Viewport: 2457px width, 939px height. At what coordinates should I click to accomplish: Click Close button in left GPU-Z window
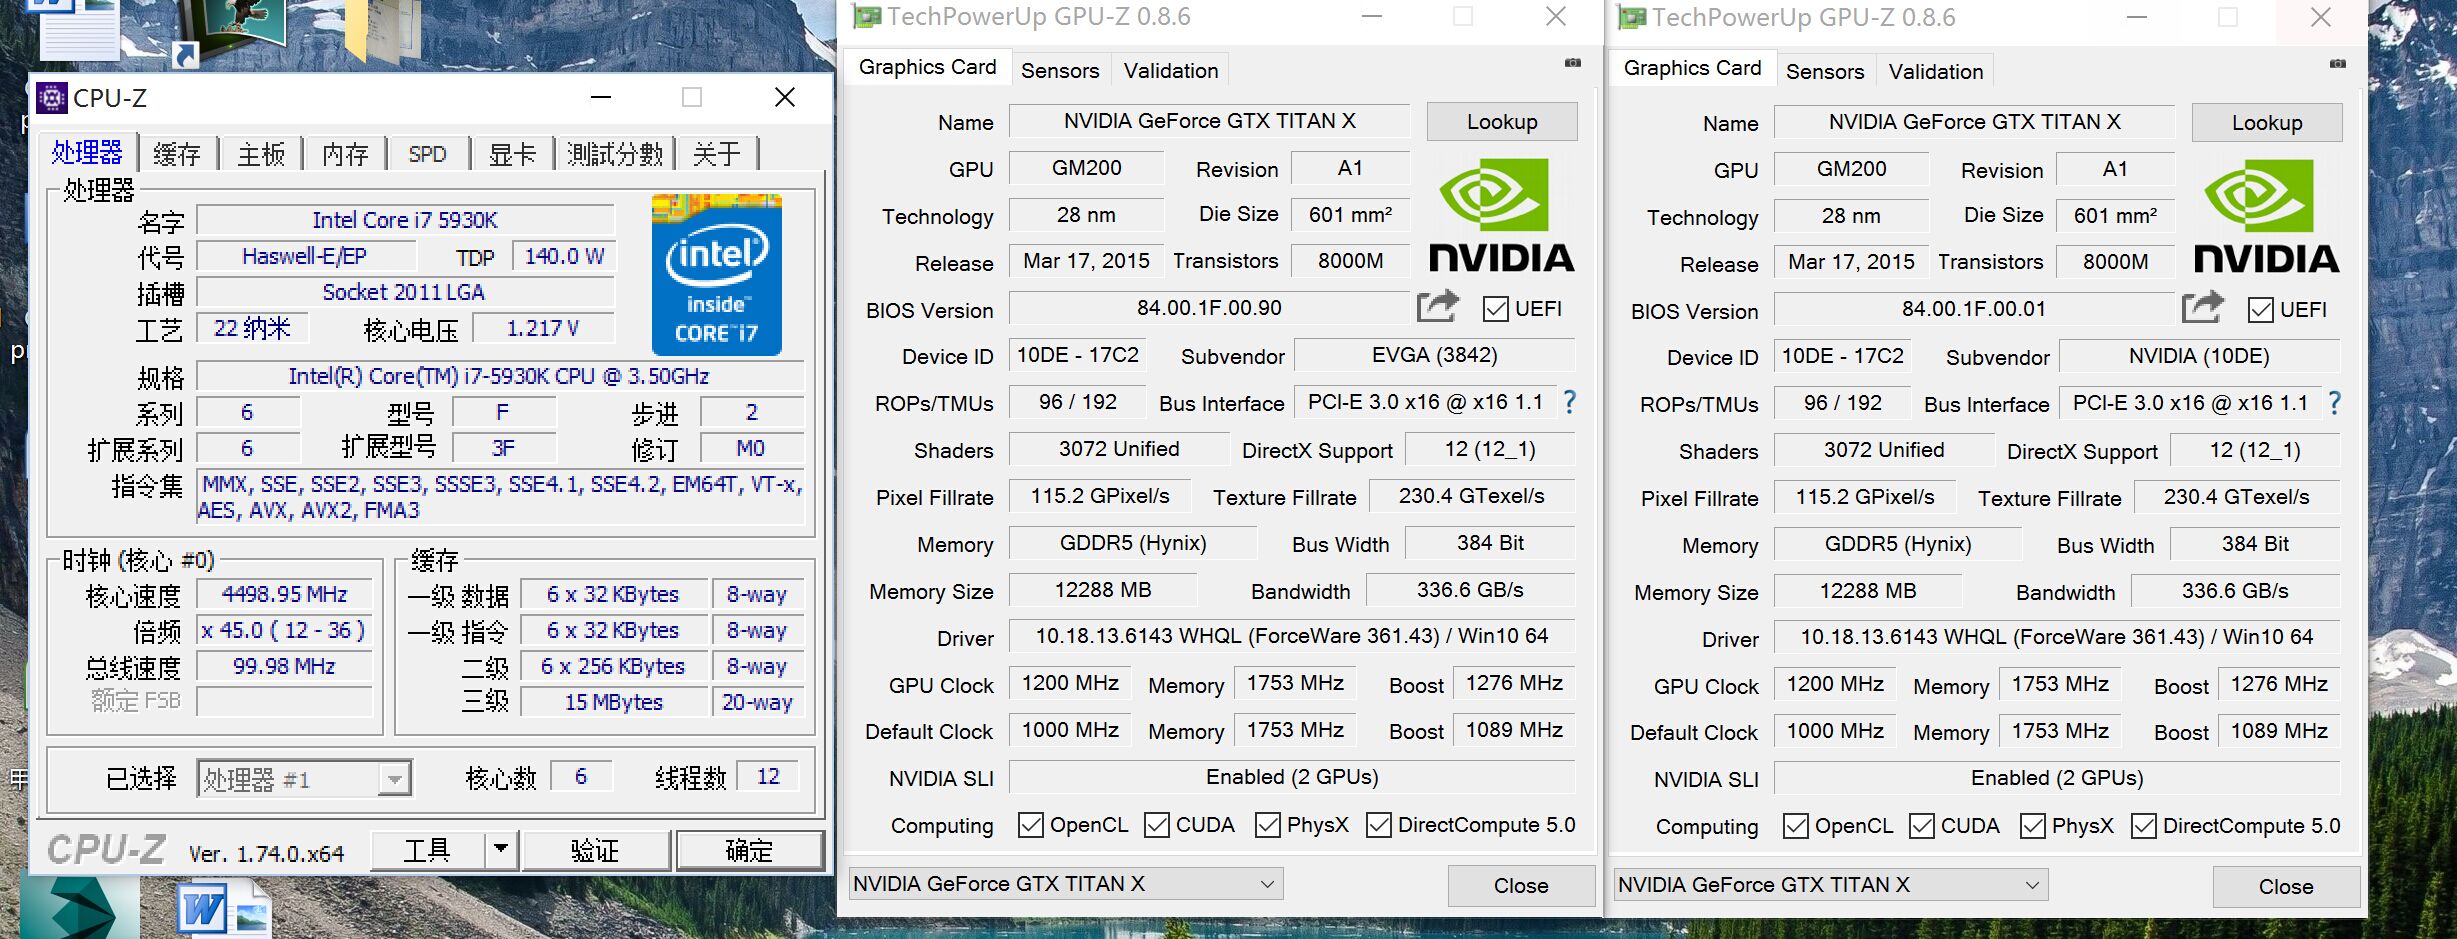[1521, 886]
